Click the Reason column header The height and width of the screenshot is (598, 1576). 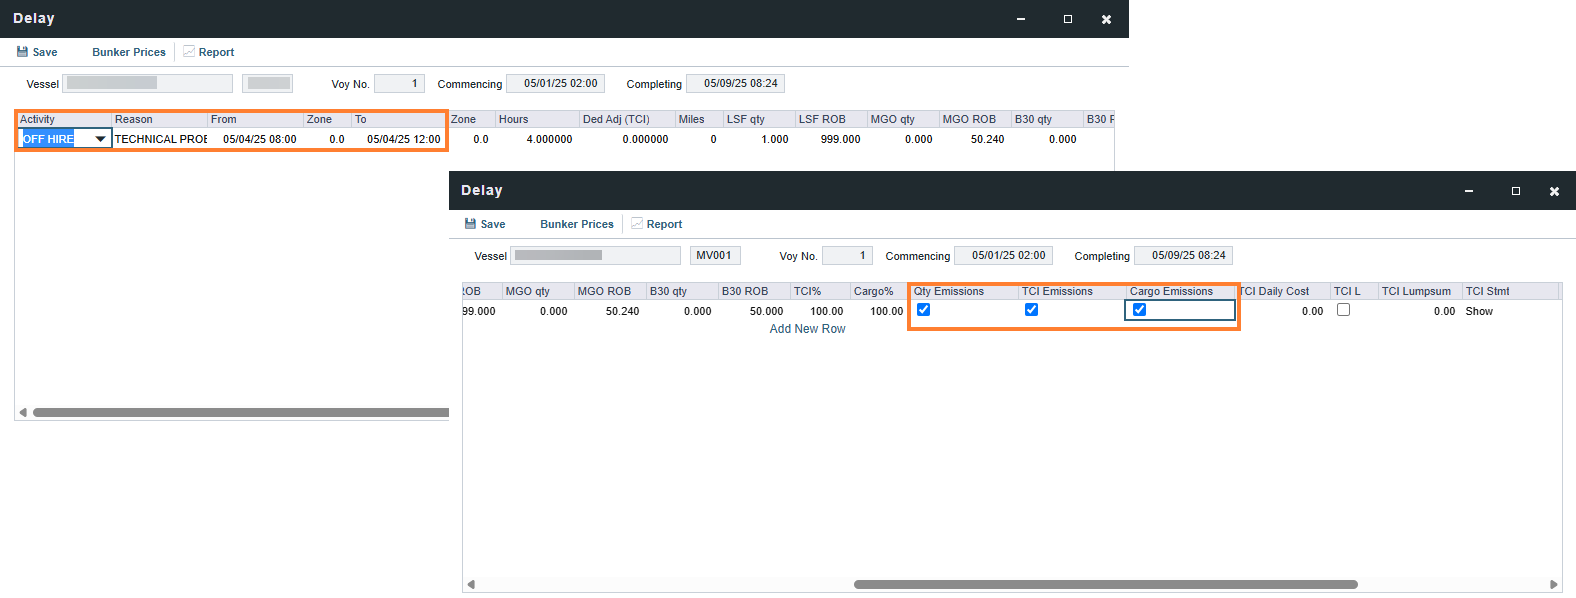pos(159,119)
